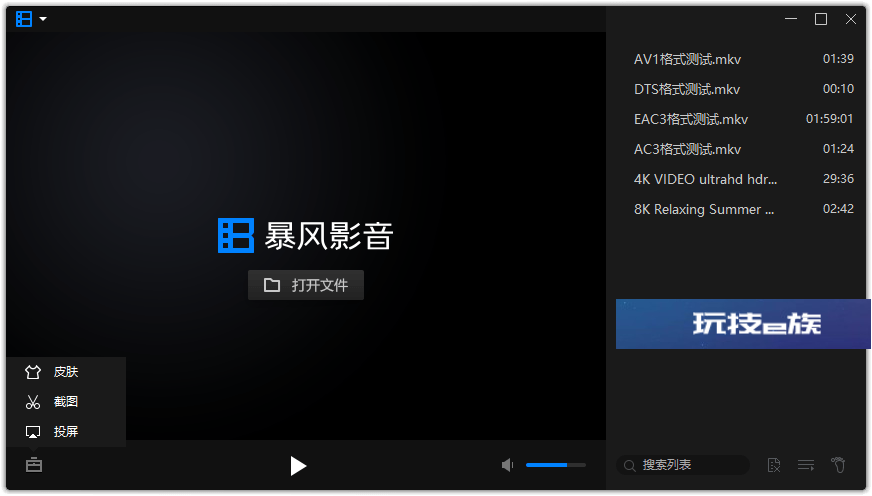Open the 玩技e族 banner
Viewport: 872px width, 496px height.
(x=743, y=324)
